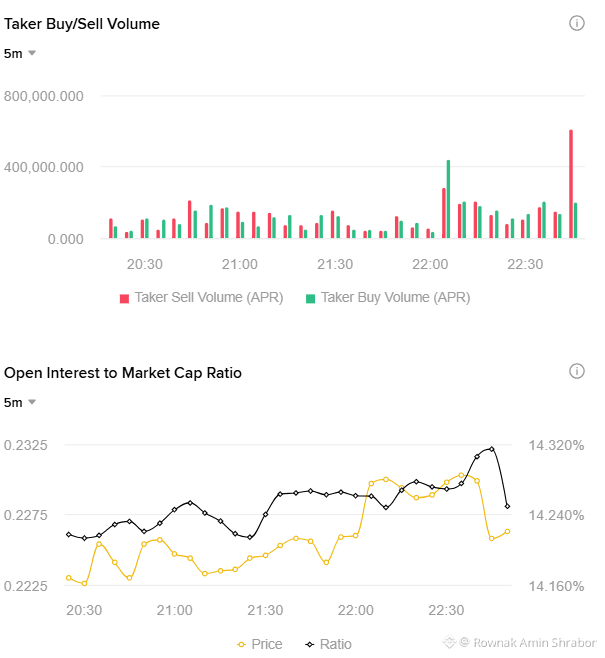Click the 800,000.000 y-axis label

(44, 96)
